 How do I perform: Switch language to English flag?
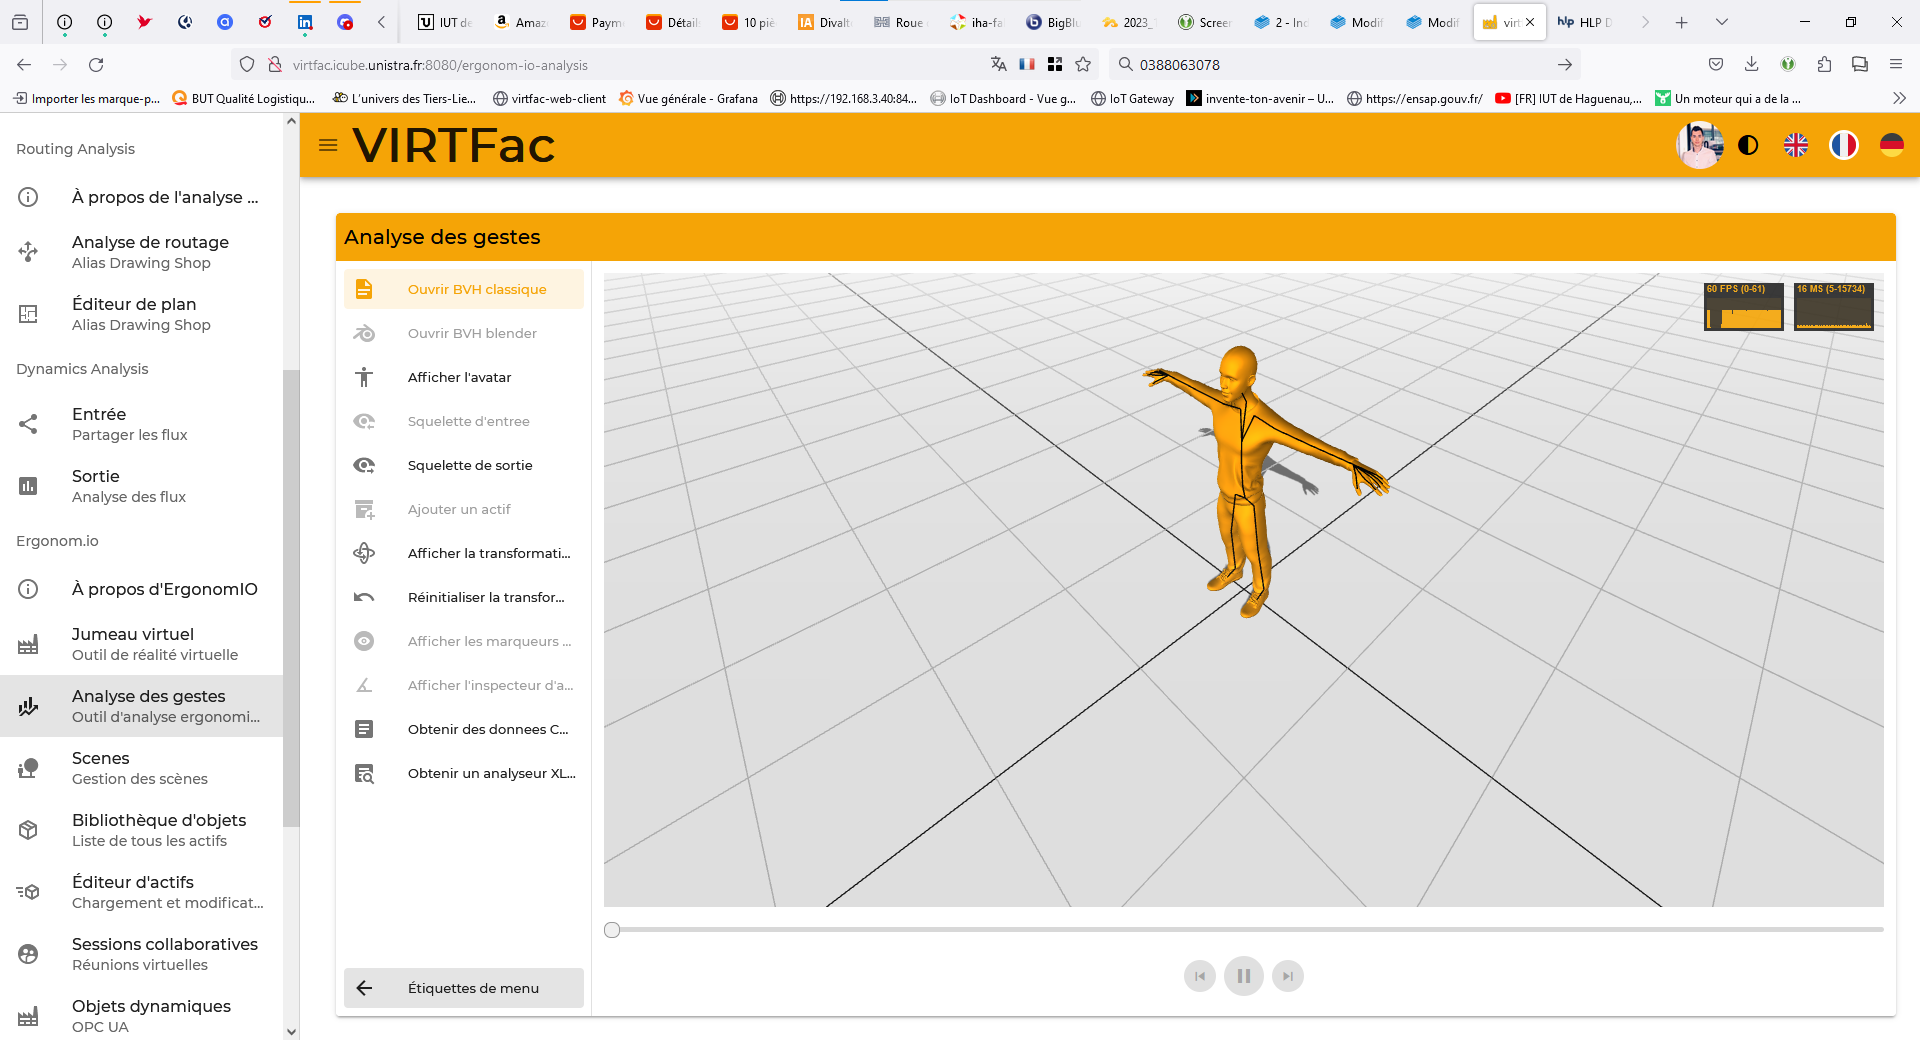[x=1796, y=145]
